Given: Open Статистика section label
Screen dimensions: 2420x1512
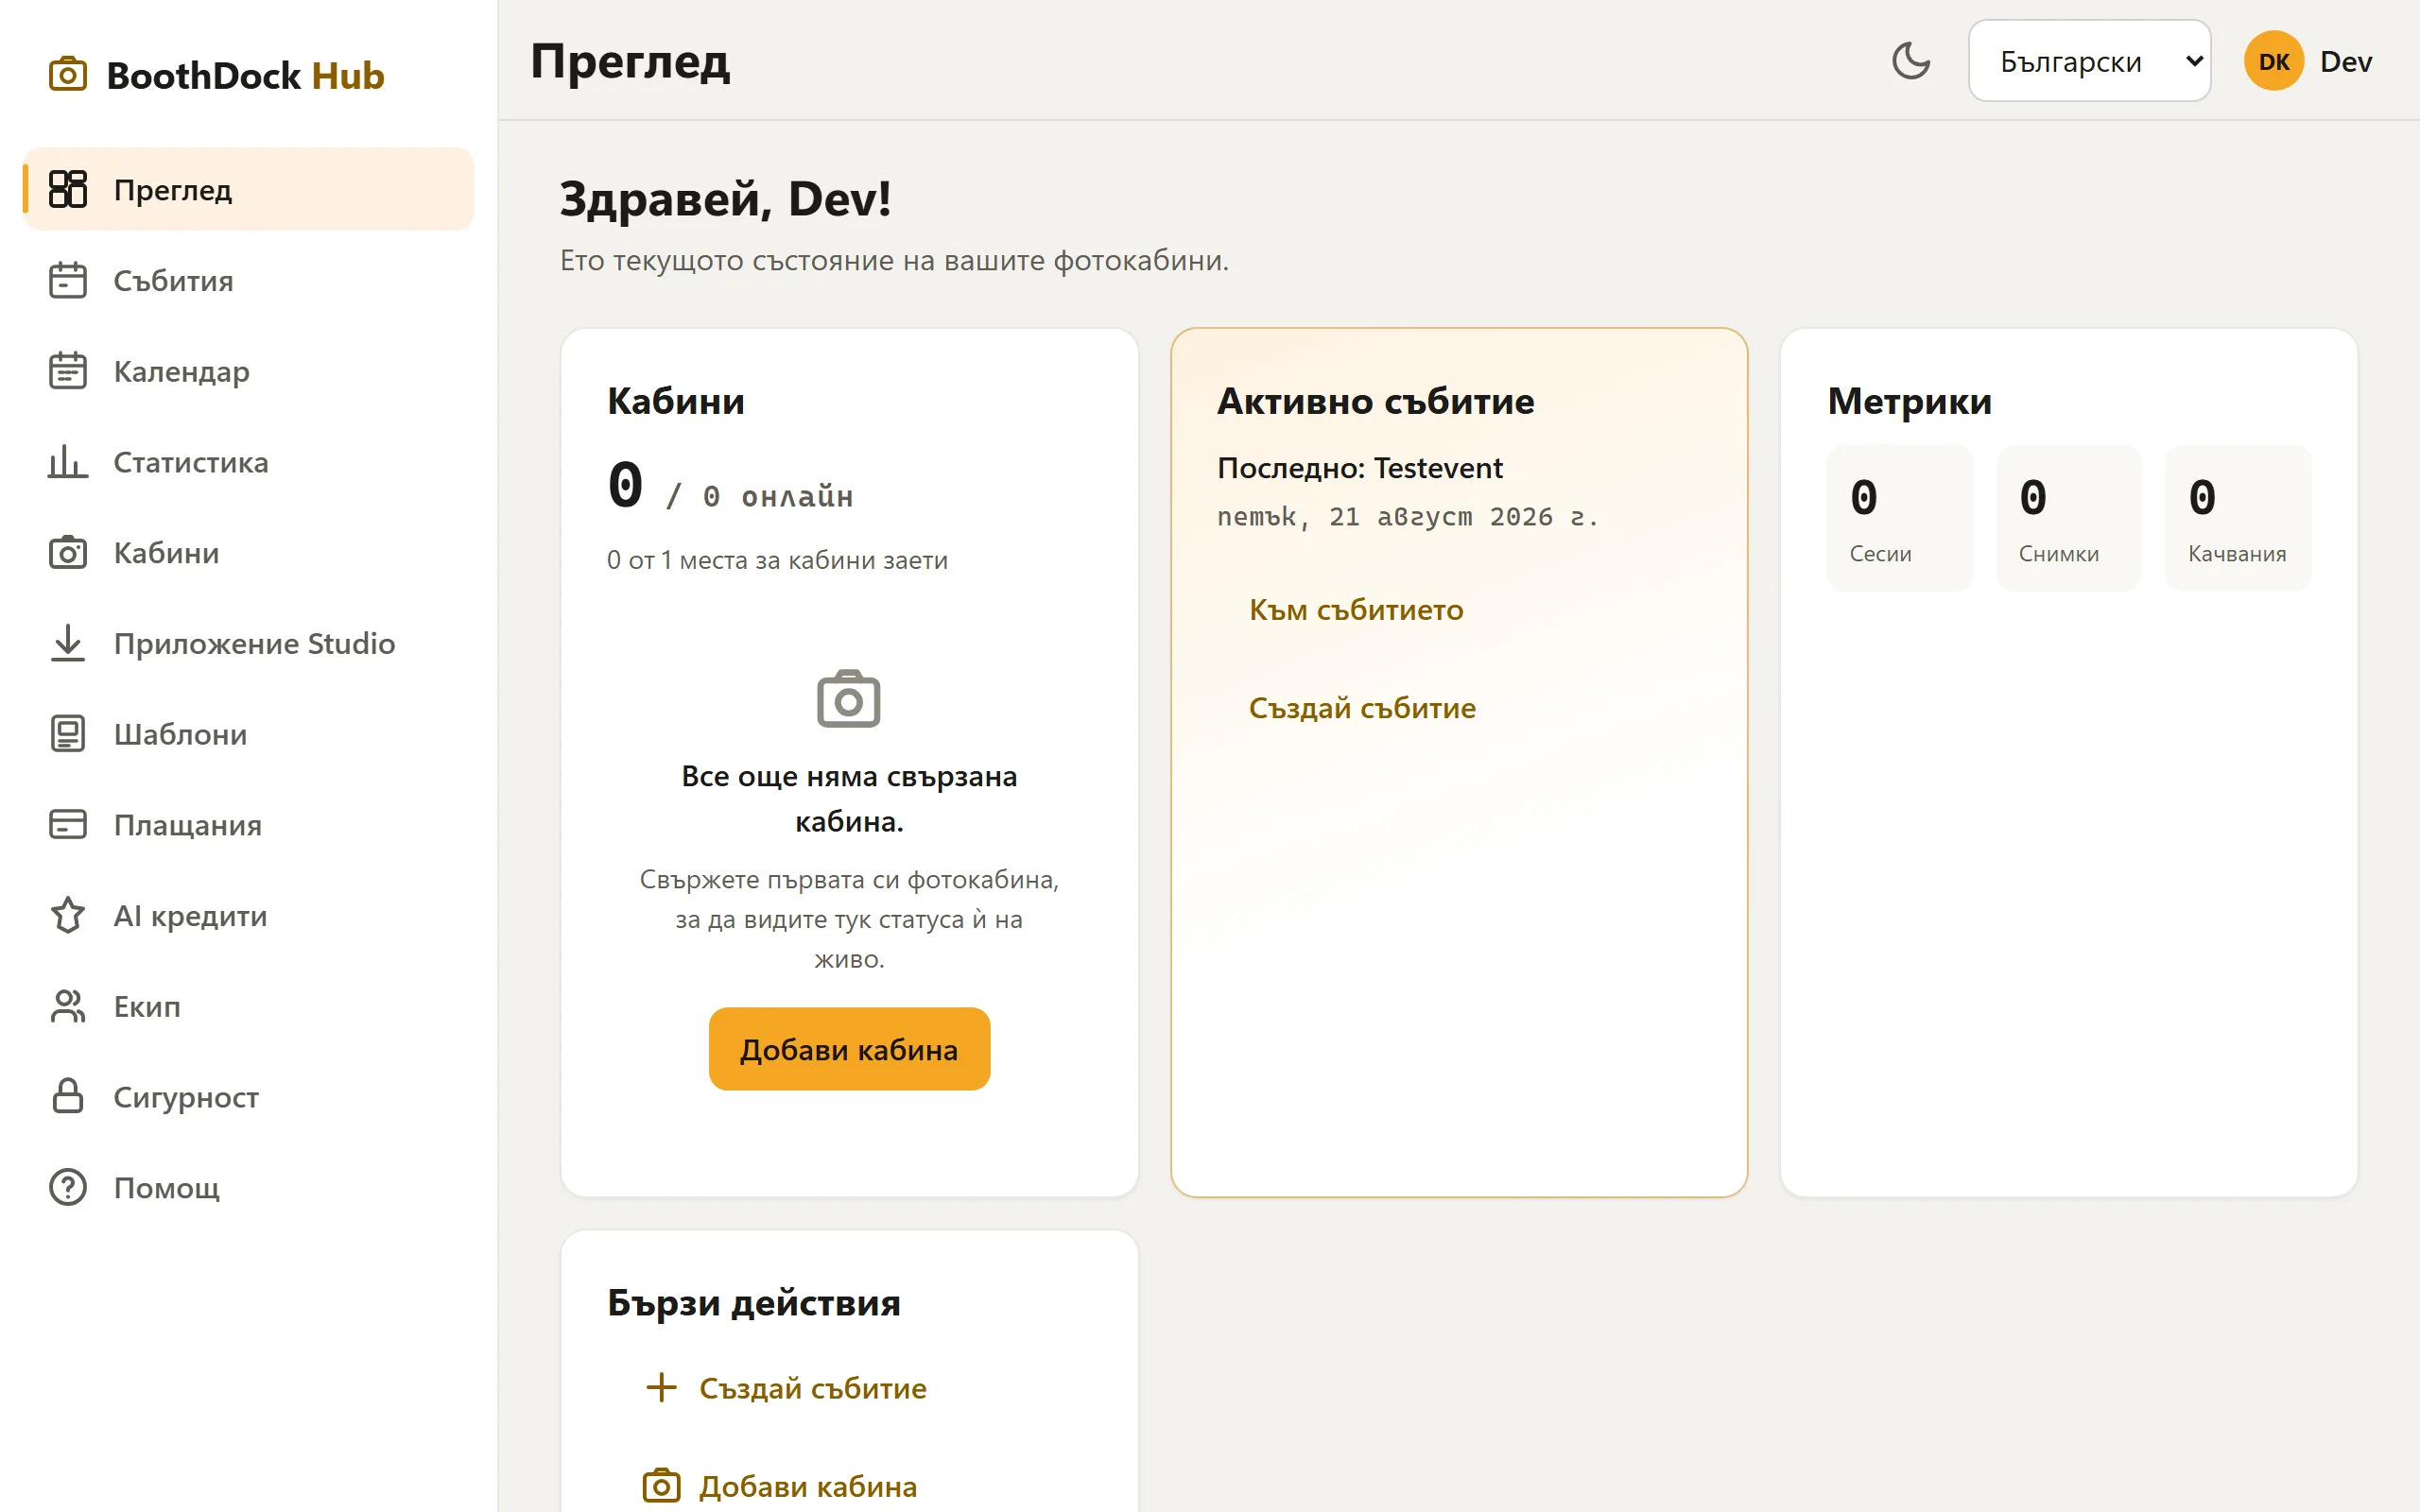Looking at the screenshot, I should [191, 462].
